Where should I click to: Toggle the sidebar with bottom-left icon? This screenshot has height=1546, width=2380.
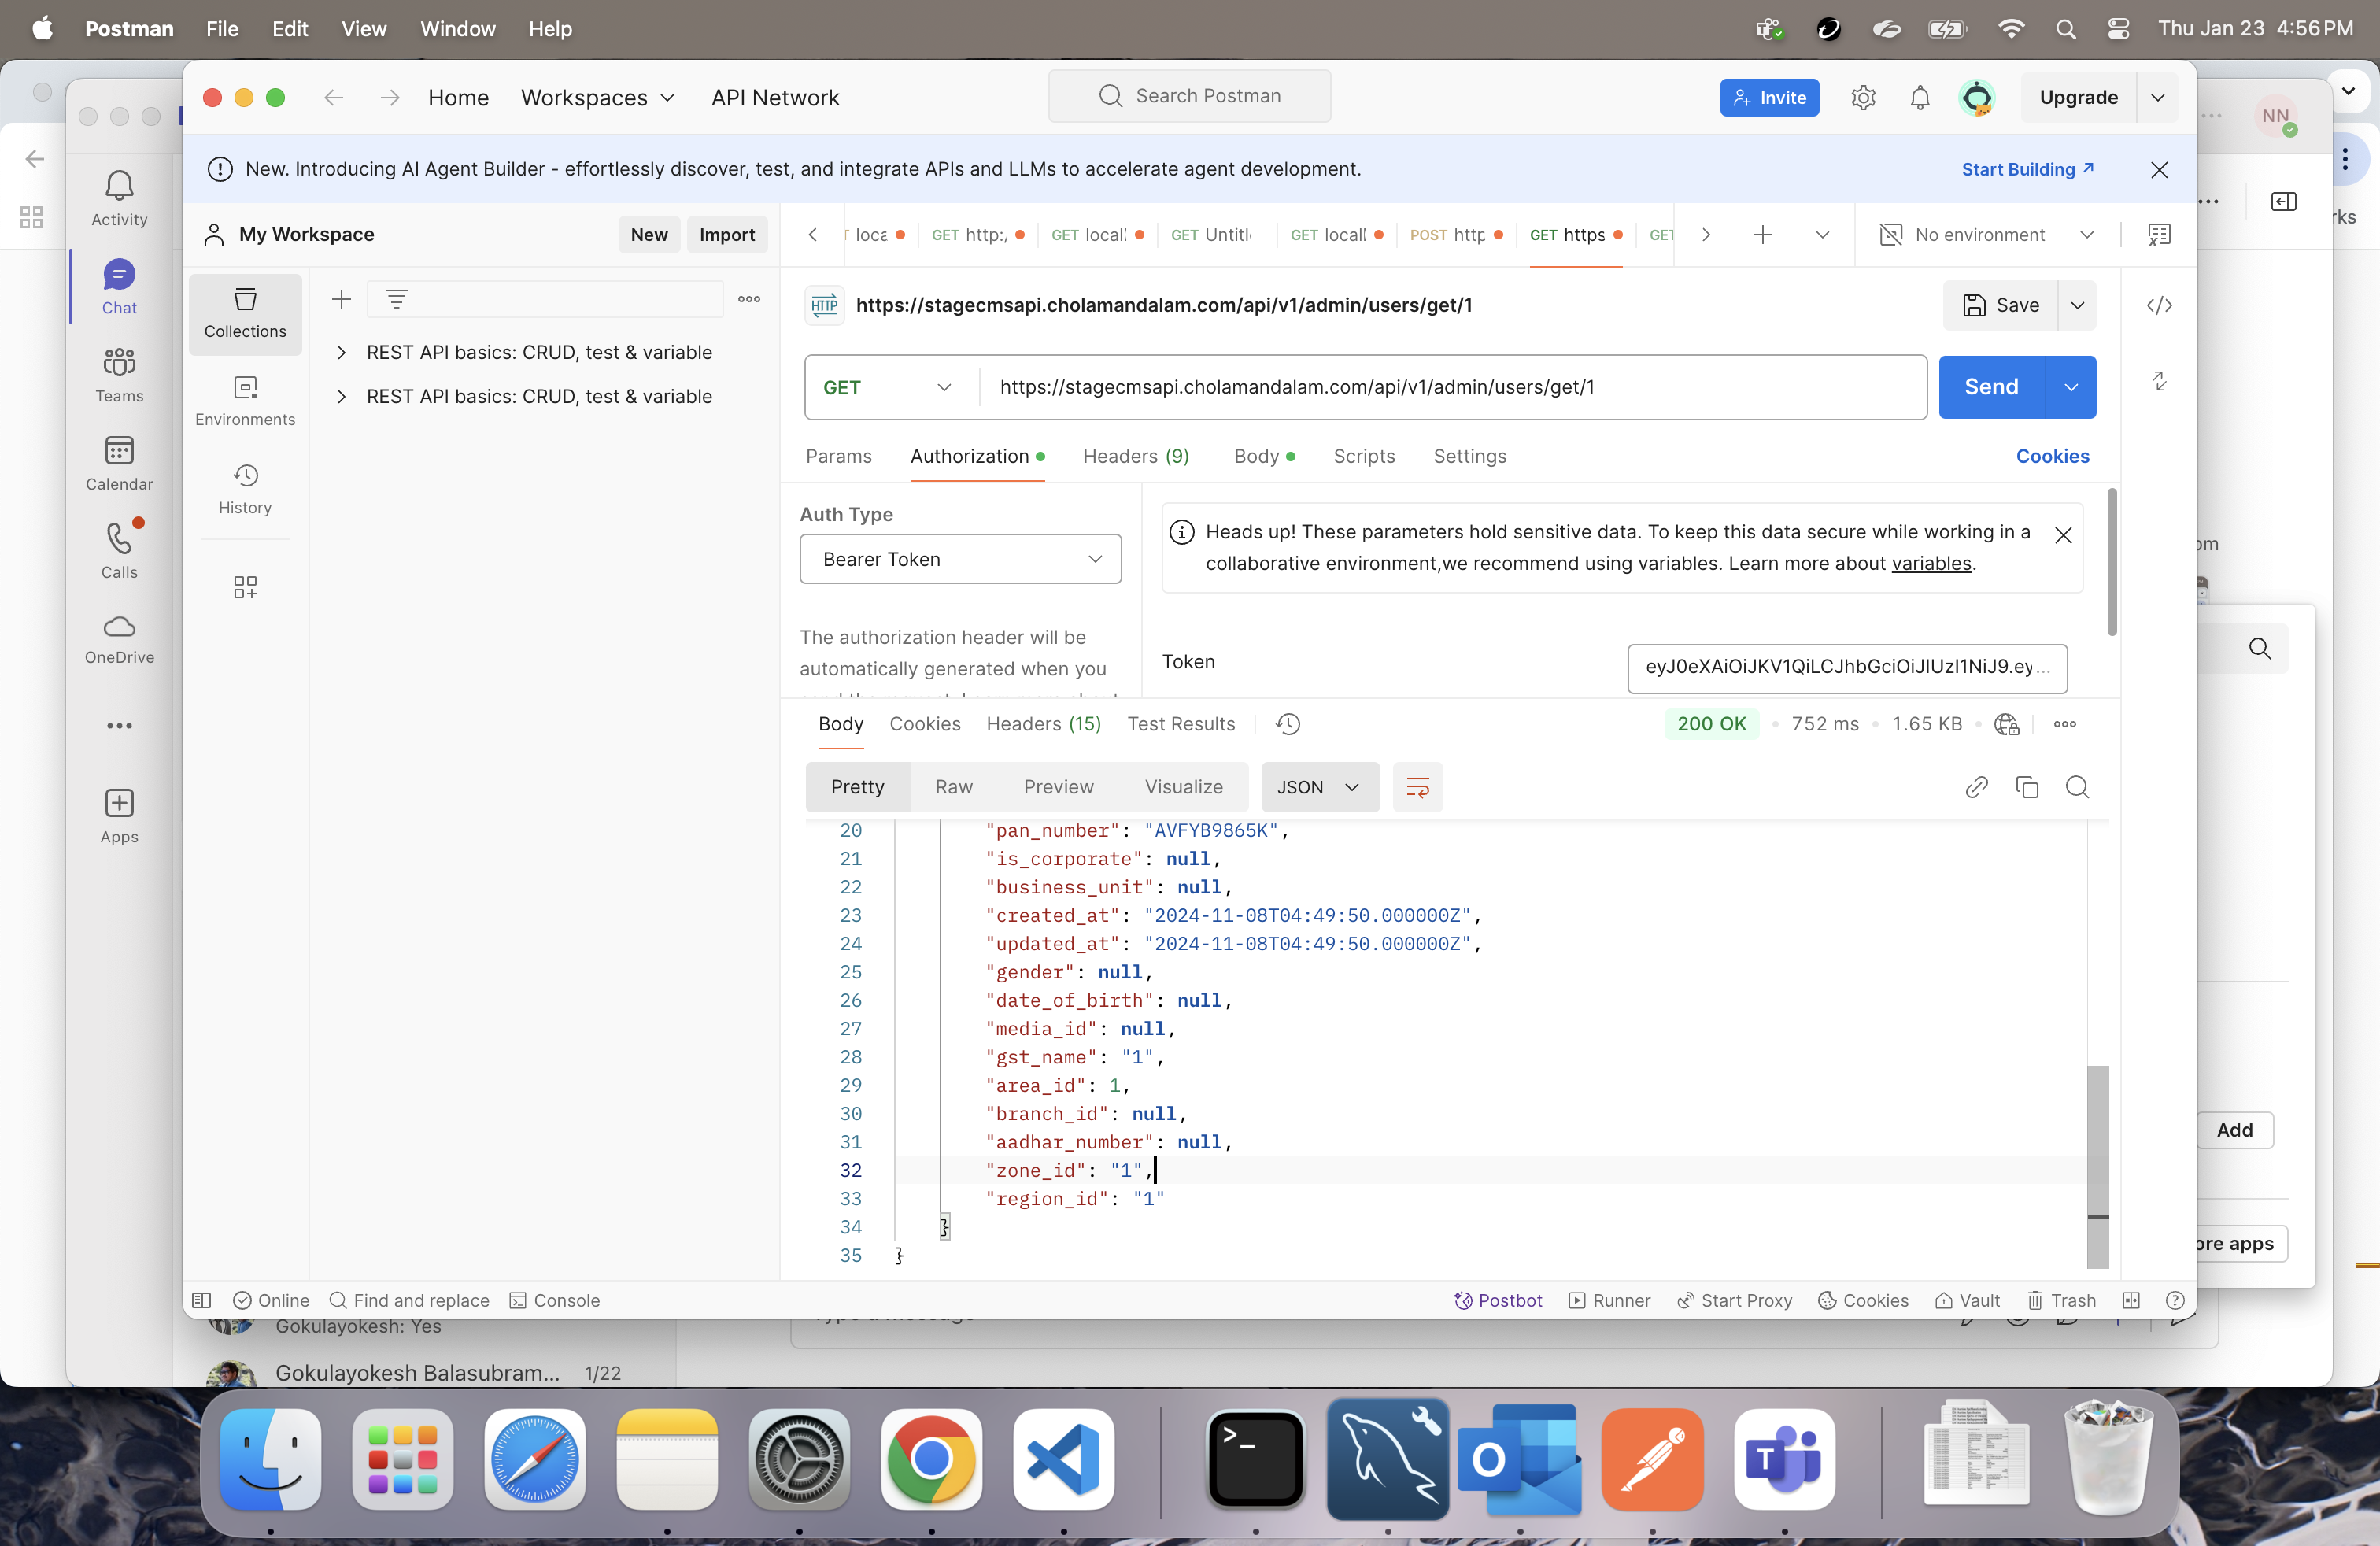(x=201, y=1300)
